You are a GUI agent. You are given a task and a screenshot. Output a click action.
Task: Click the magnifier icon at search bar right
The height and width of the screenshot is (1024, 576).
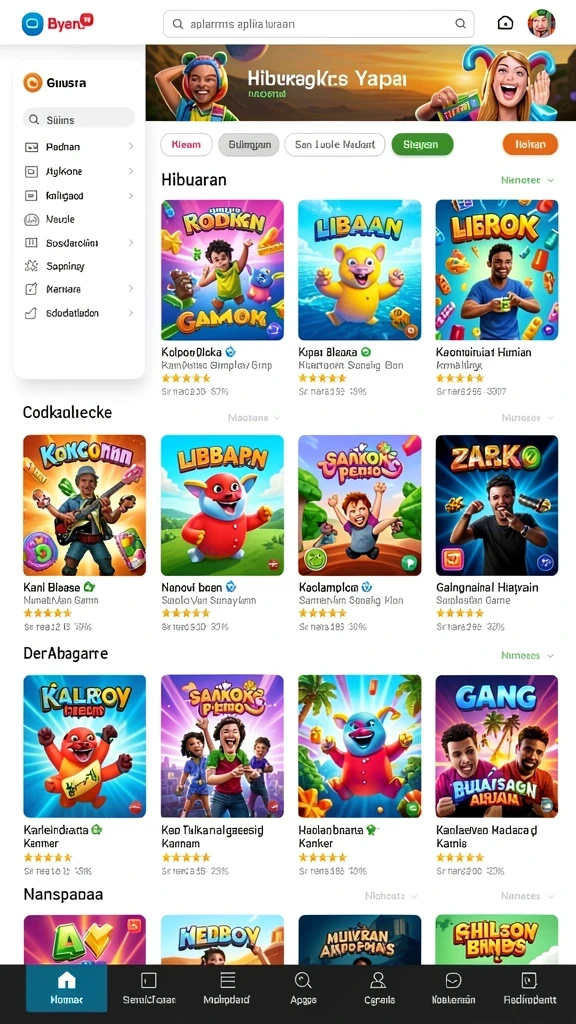[460, 24]
